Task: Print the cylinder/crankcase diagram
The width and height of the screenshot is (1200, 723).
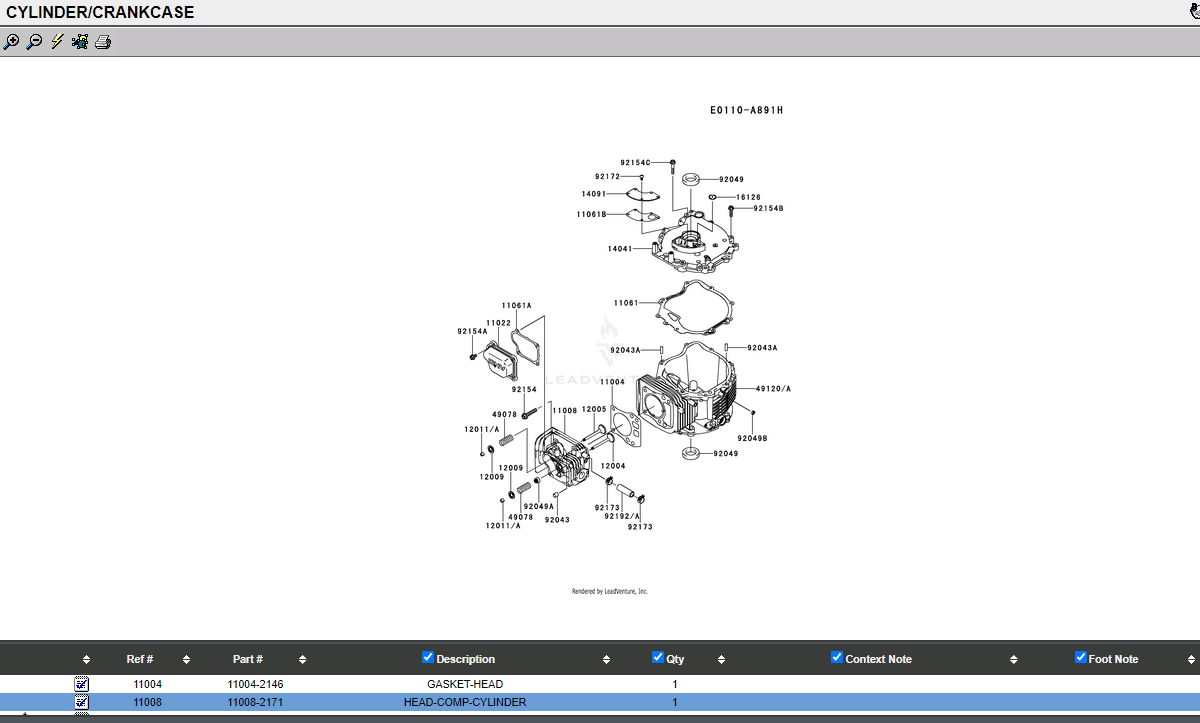Action: point(103,42)
